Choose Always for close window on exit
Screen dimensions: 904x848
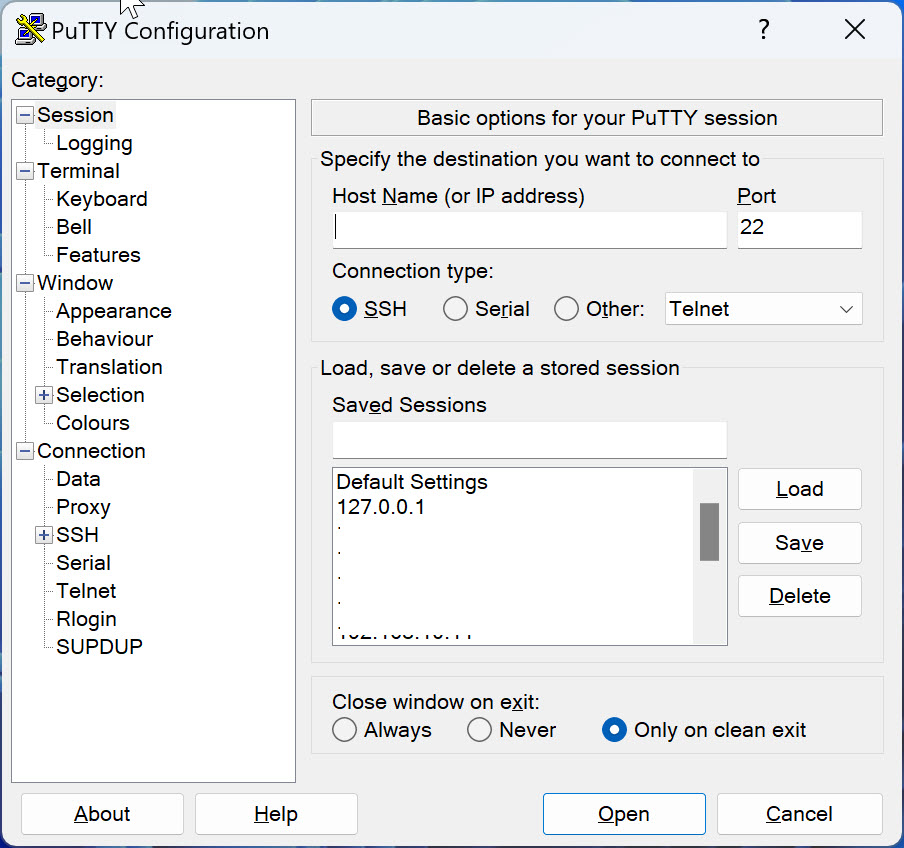click(x=344, y=730)
